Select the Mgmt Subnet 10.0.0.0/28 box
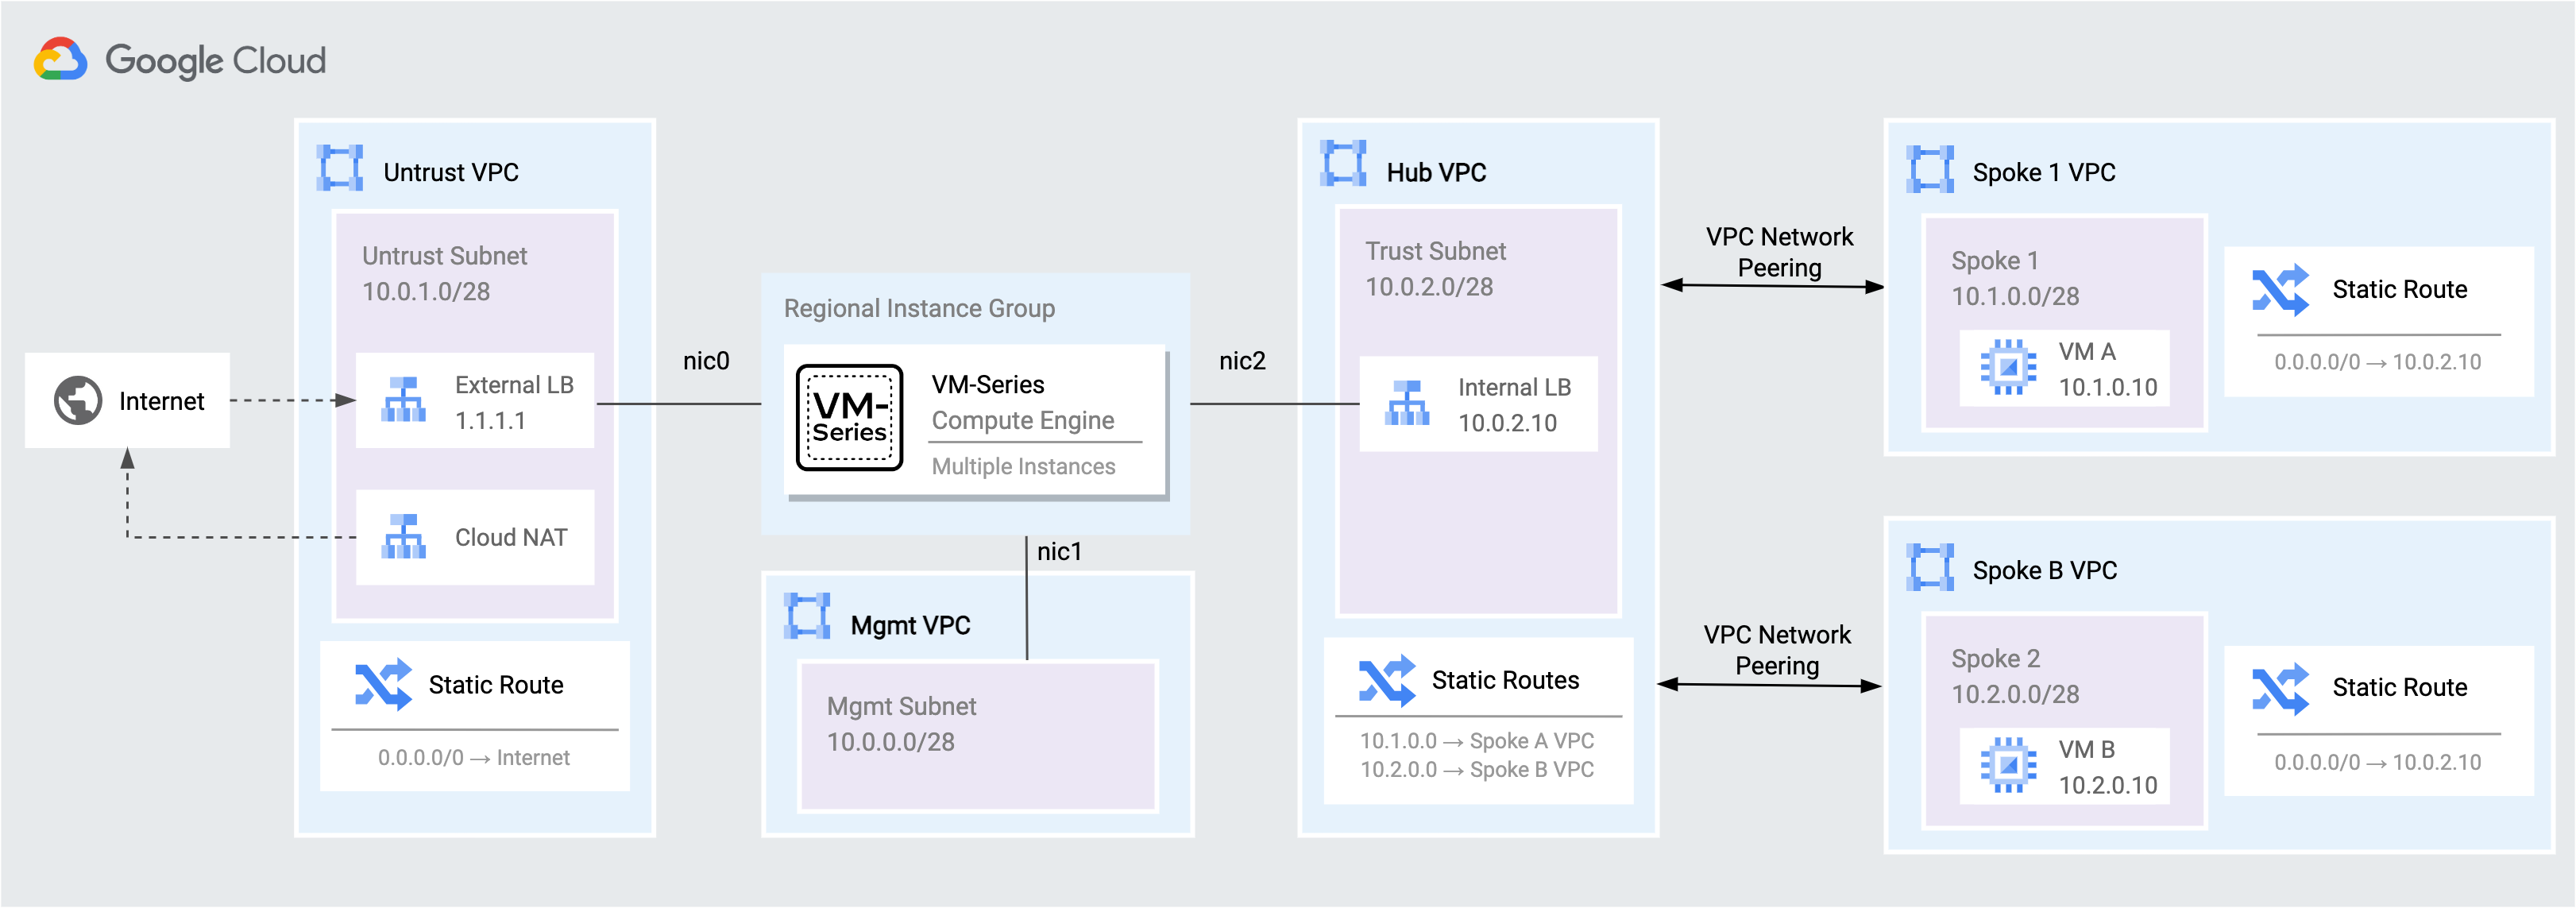Image resolution: width=2576 pixels, height=908 pixels. point(977,735)
